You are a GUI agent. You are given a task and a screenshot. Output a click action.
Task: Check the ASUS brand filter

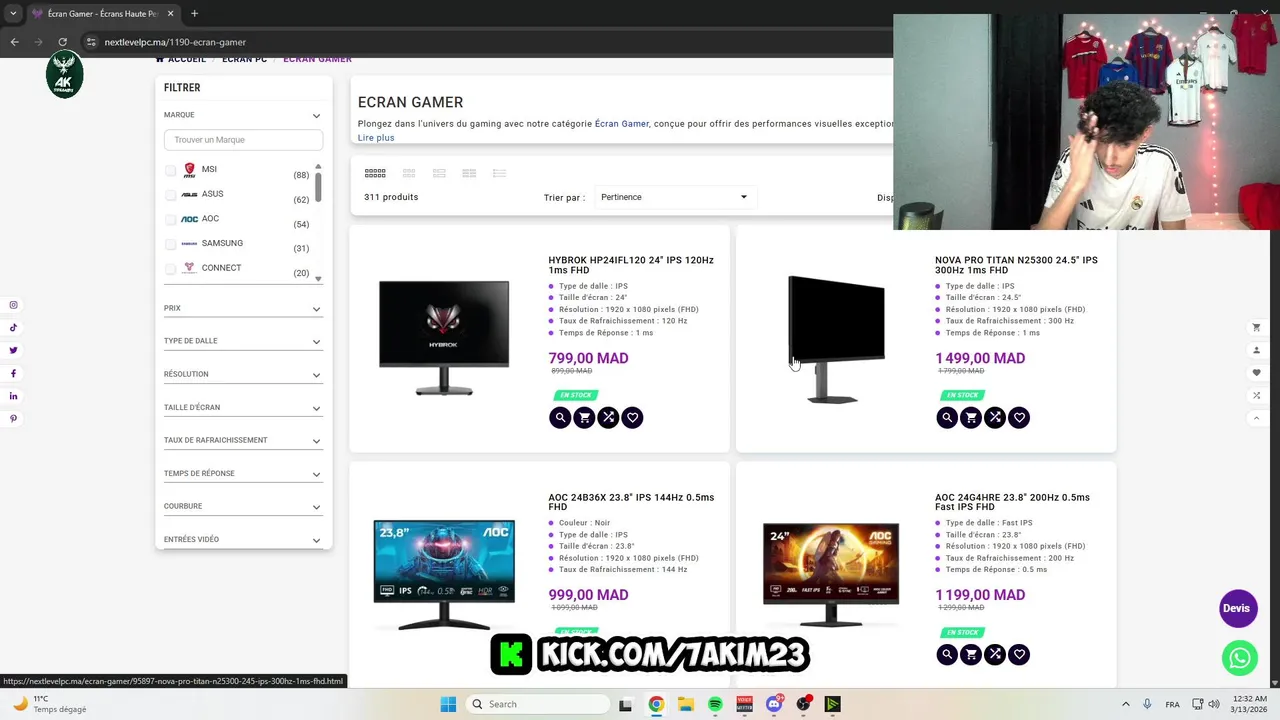pos(170,195)
